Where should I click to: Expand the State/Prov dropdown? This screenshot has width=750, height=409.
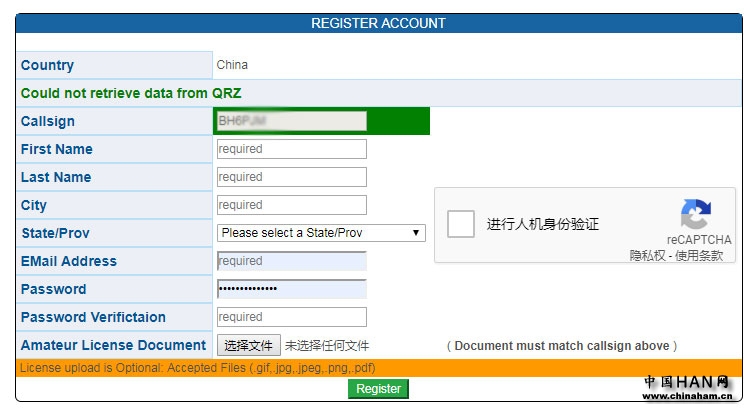pos(321,233)
